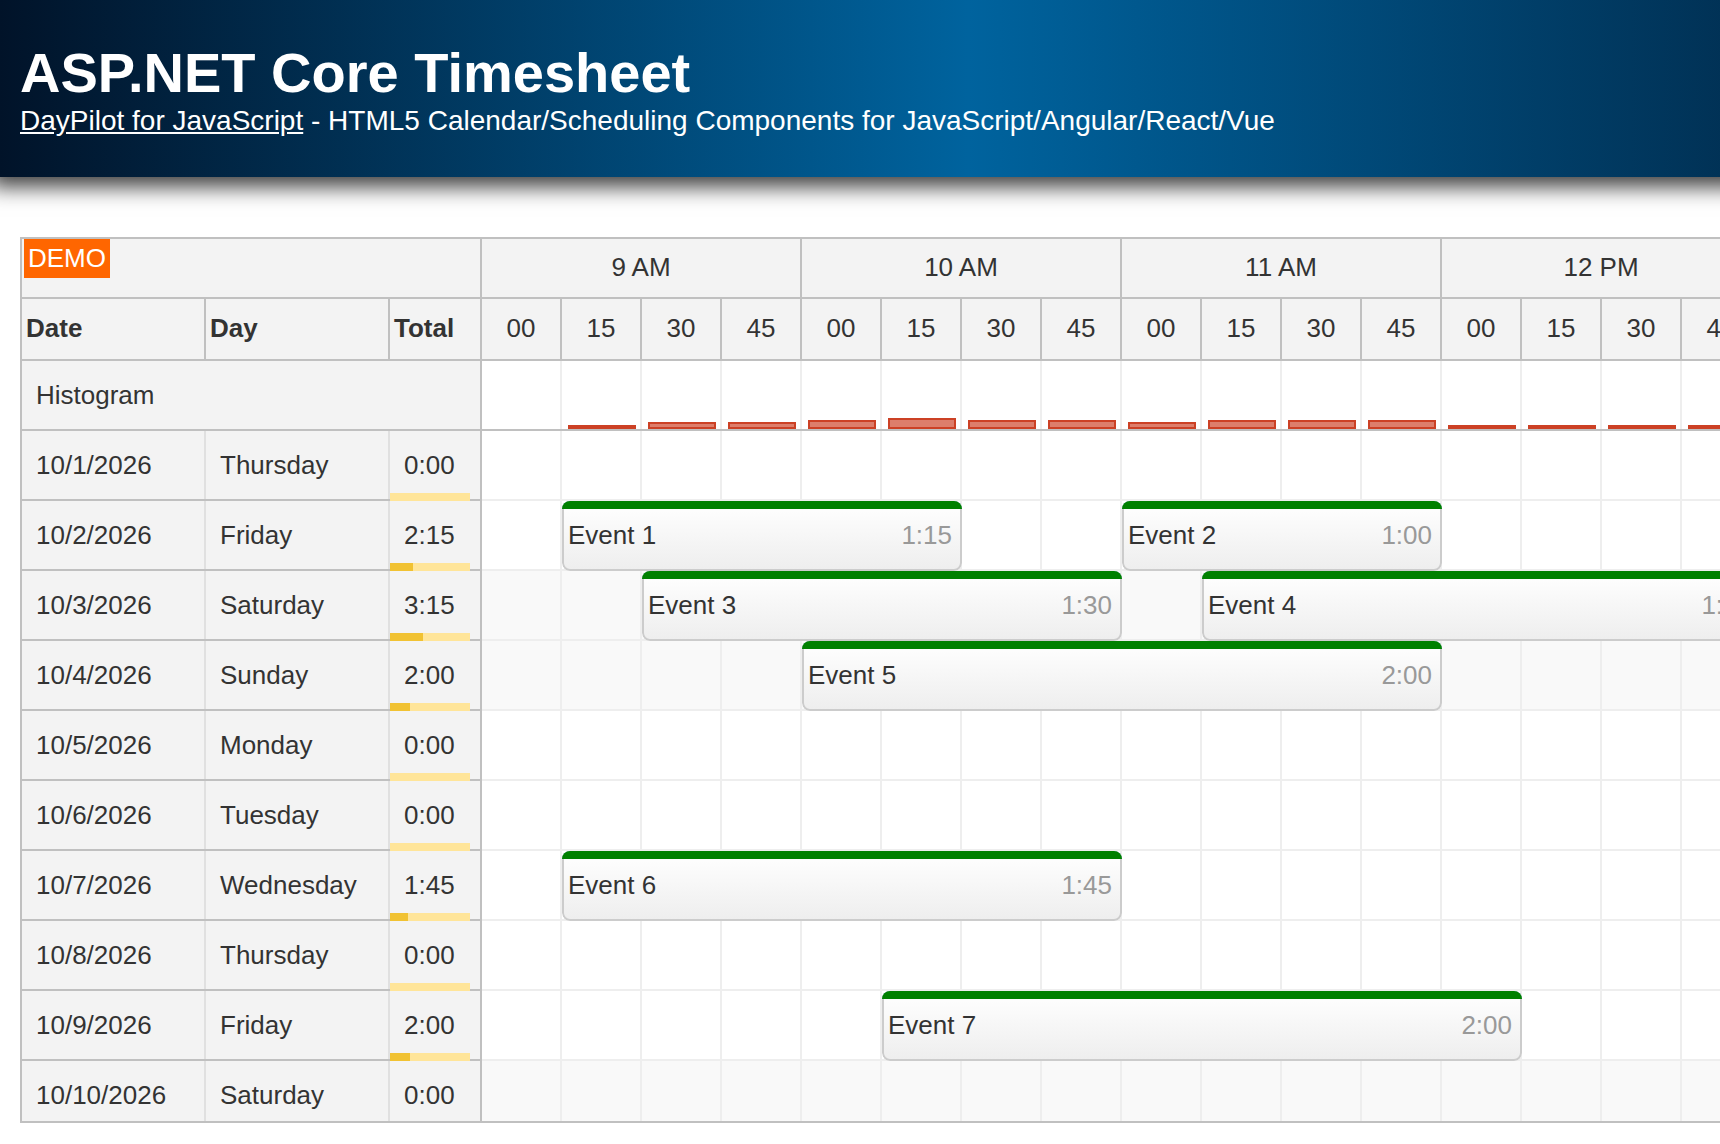The width and height of the screenshot is (1720, 1144).
Task: Click the 1:15 duration on Event 1
Action: click(926, 535)
